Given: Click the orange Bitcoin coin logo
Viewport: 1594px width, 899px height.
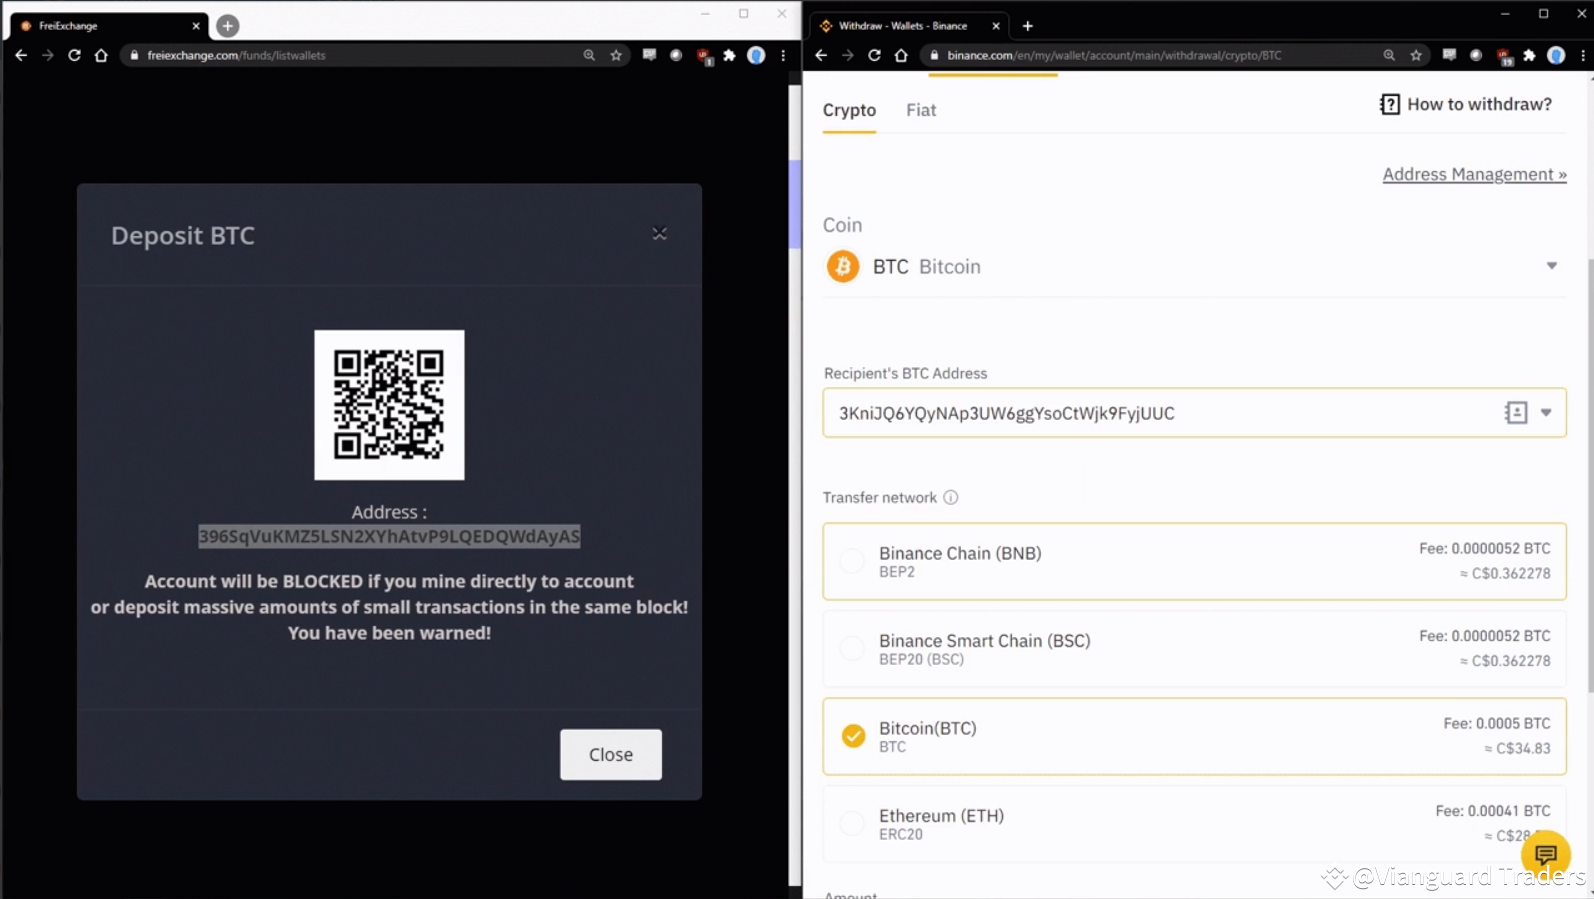Looking at the screenshot, I should pyautogui.click(x=843, y=266).
